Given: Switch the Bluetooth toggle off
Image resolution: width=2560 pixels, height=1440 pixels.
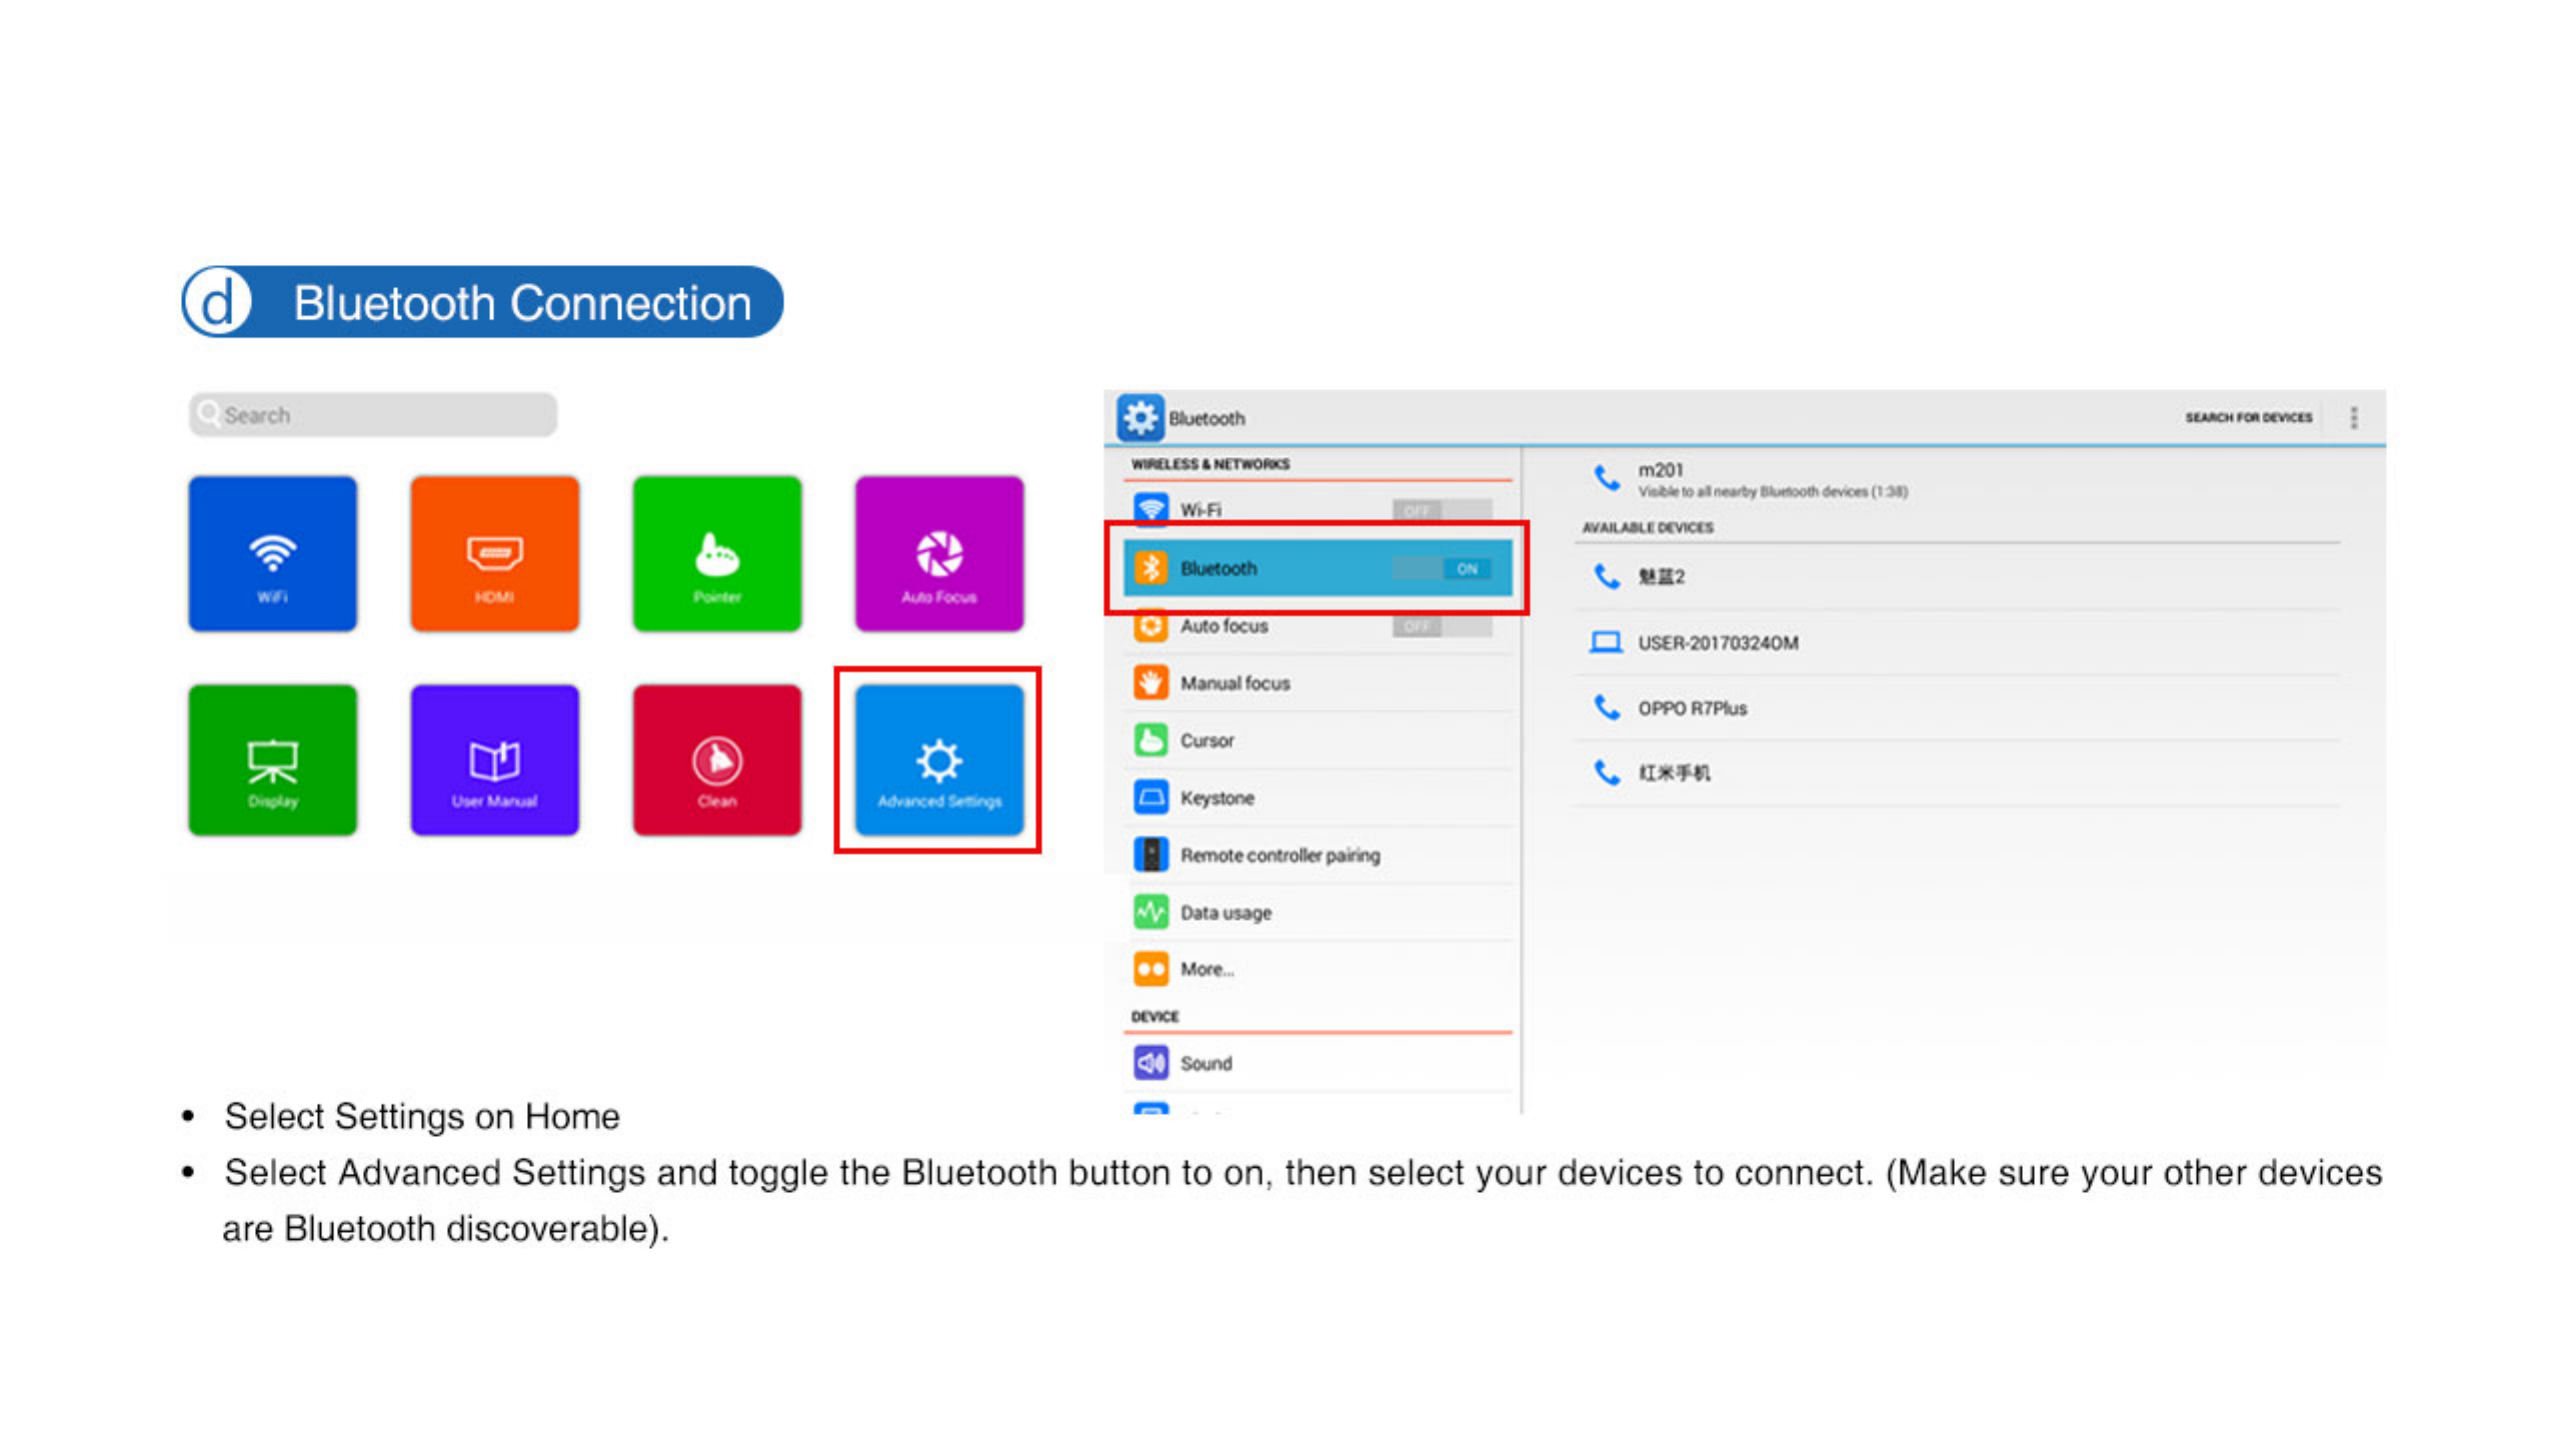Looking at the screenshot, I should click(x=1441, y=568).
